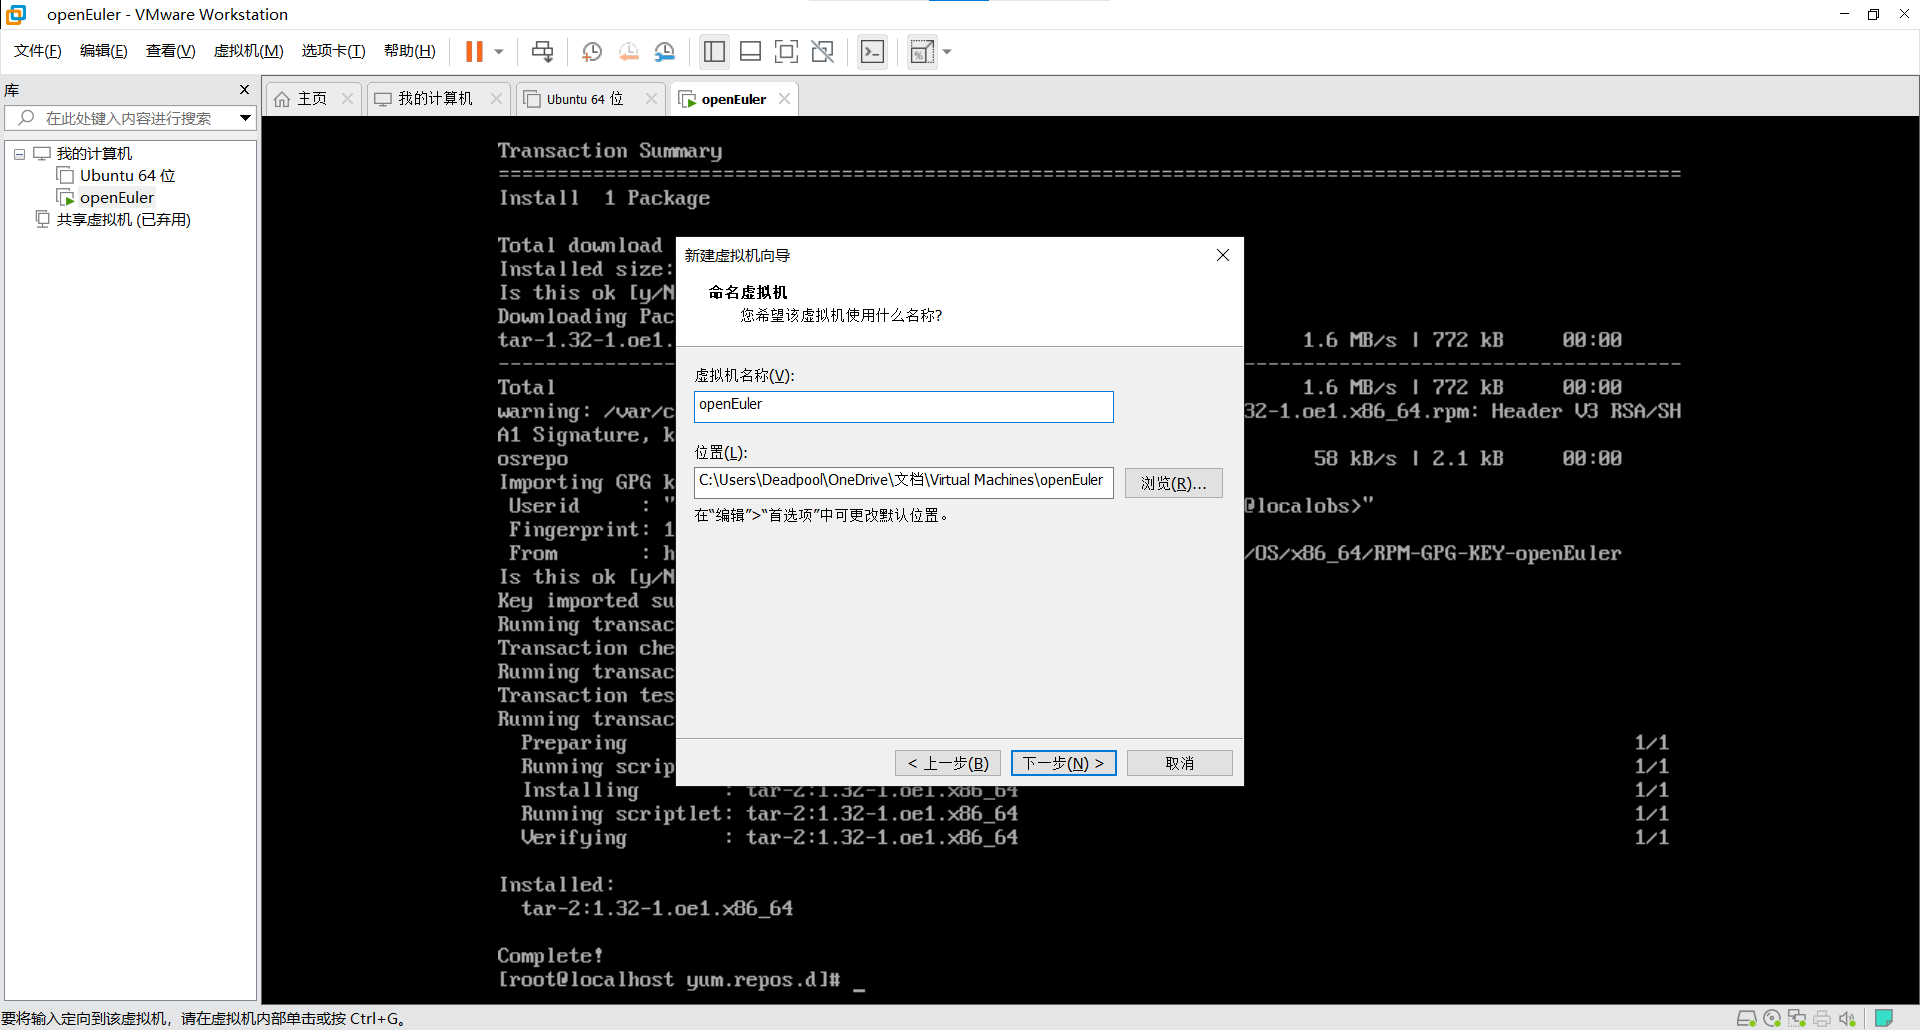Click the 下一步(N) button
This screenshot has width=1920, height=1030.
point(1063,762)
